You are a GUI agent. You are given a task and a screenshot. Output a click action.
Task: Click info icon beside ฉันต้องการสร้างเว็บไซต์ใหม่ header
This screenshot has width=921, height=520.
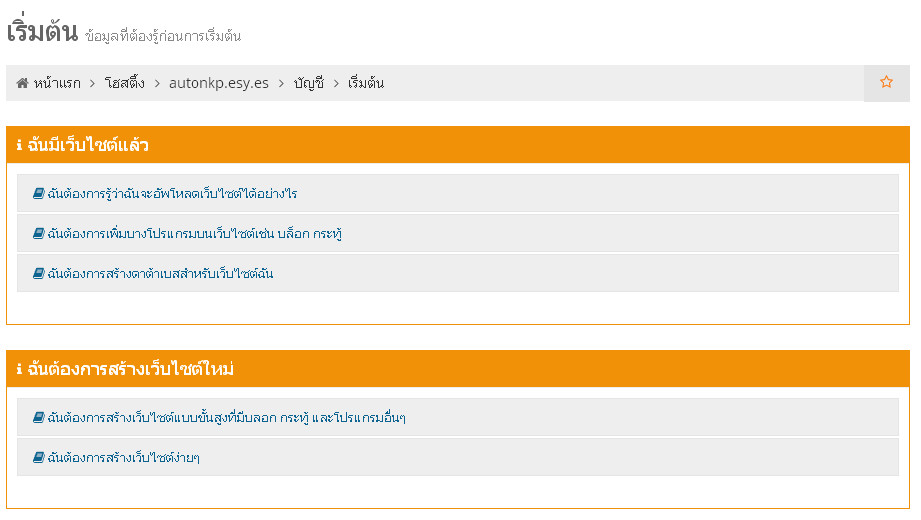click(19, 370)
